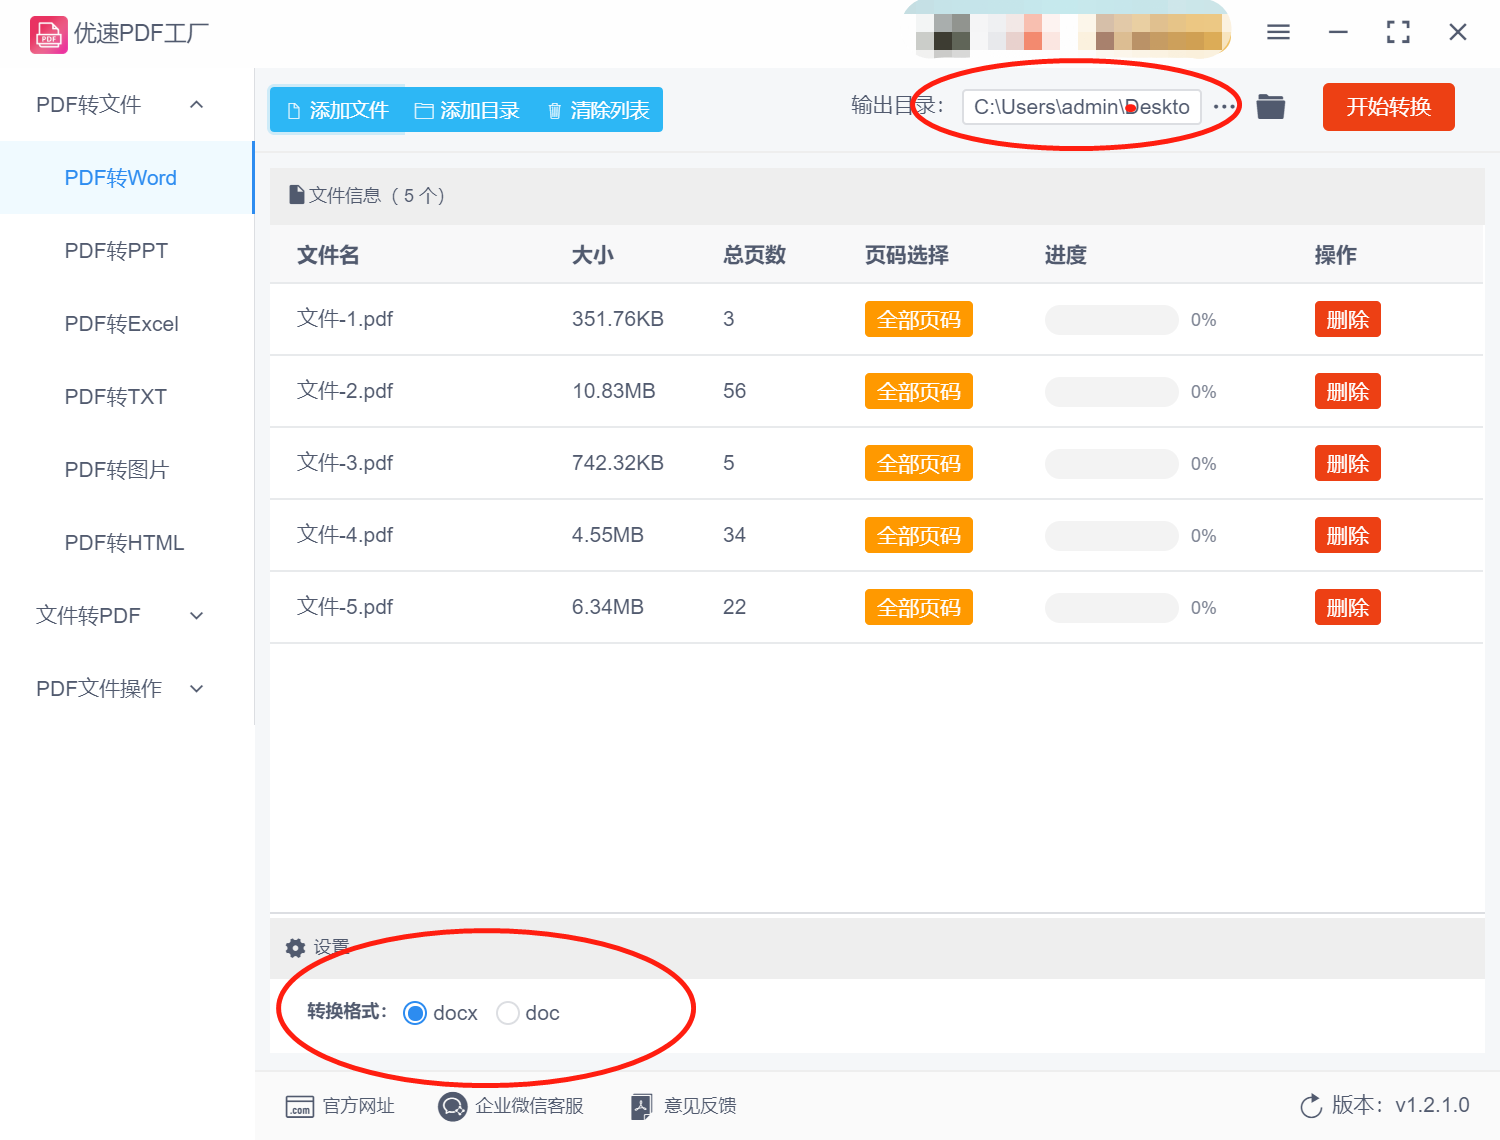Click the settings gear icon

[295, 947]
